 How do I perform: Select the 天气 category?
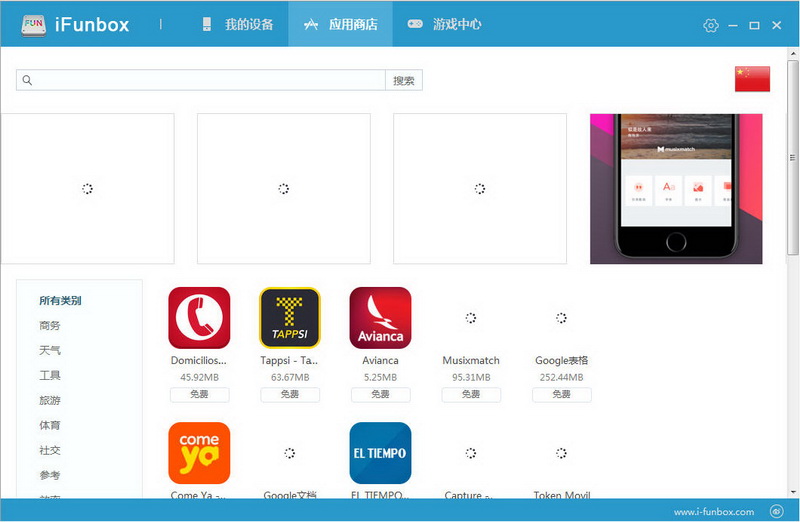pyautogui.click(x=49, y=351)
